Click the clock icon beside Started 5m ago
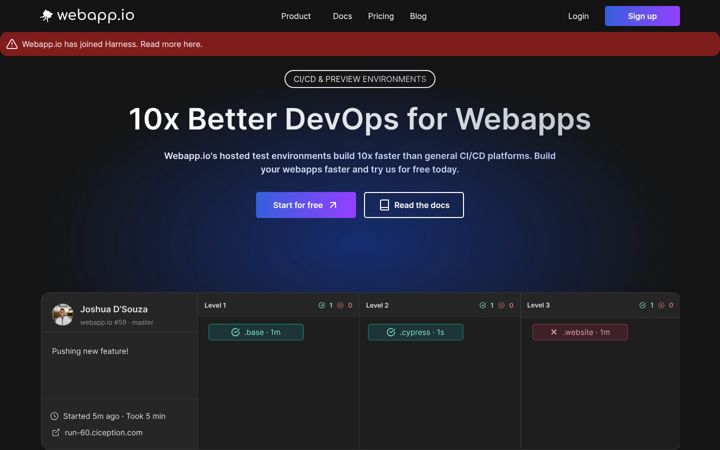720x450 pixels. [54, 416]
